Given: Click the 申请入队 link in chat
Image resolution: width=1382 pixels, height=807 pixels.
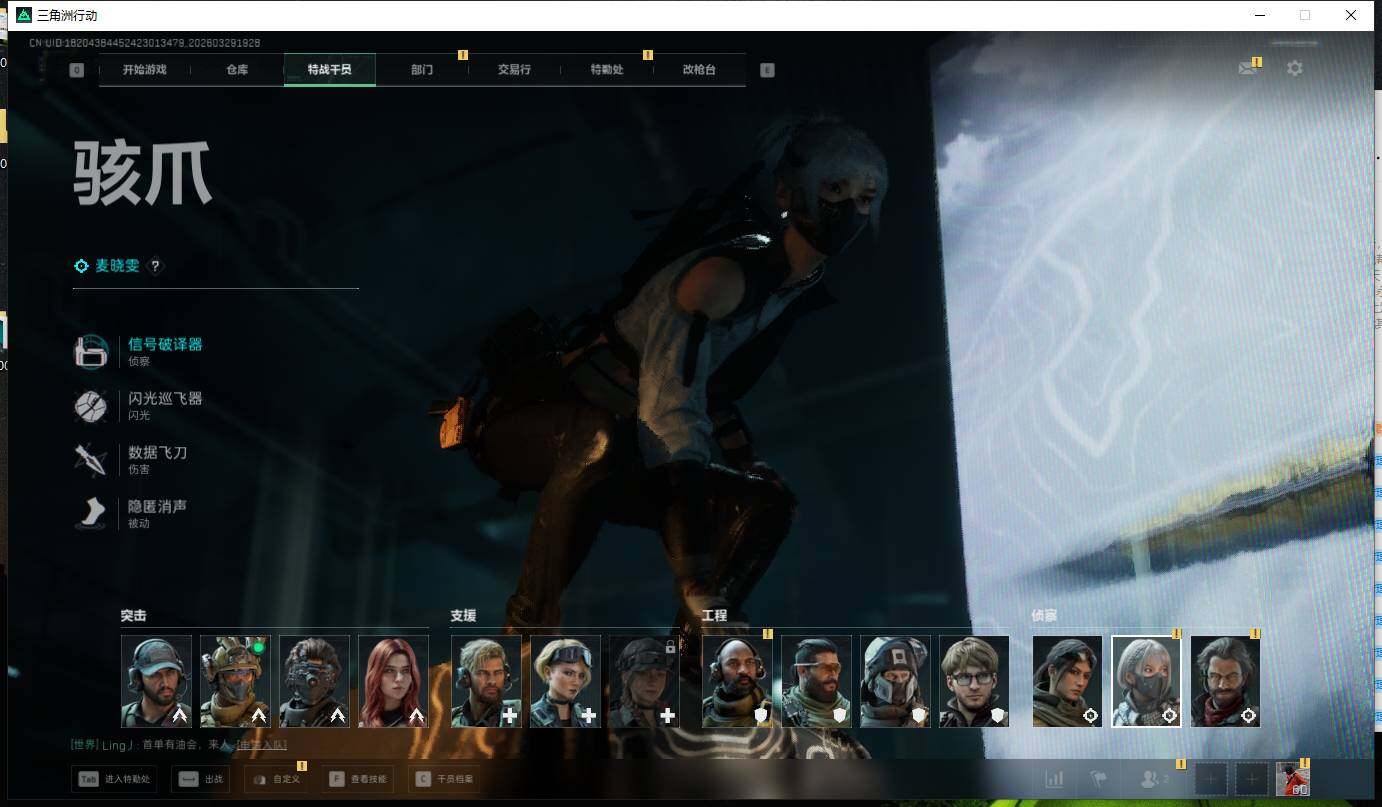Looking at the screenshot, I should tap(261, 745).
